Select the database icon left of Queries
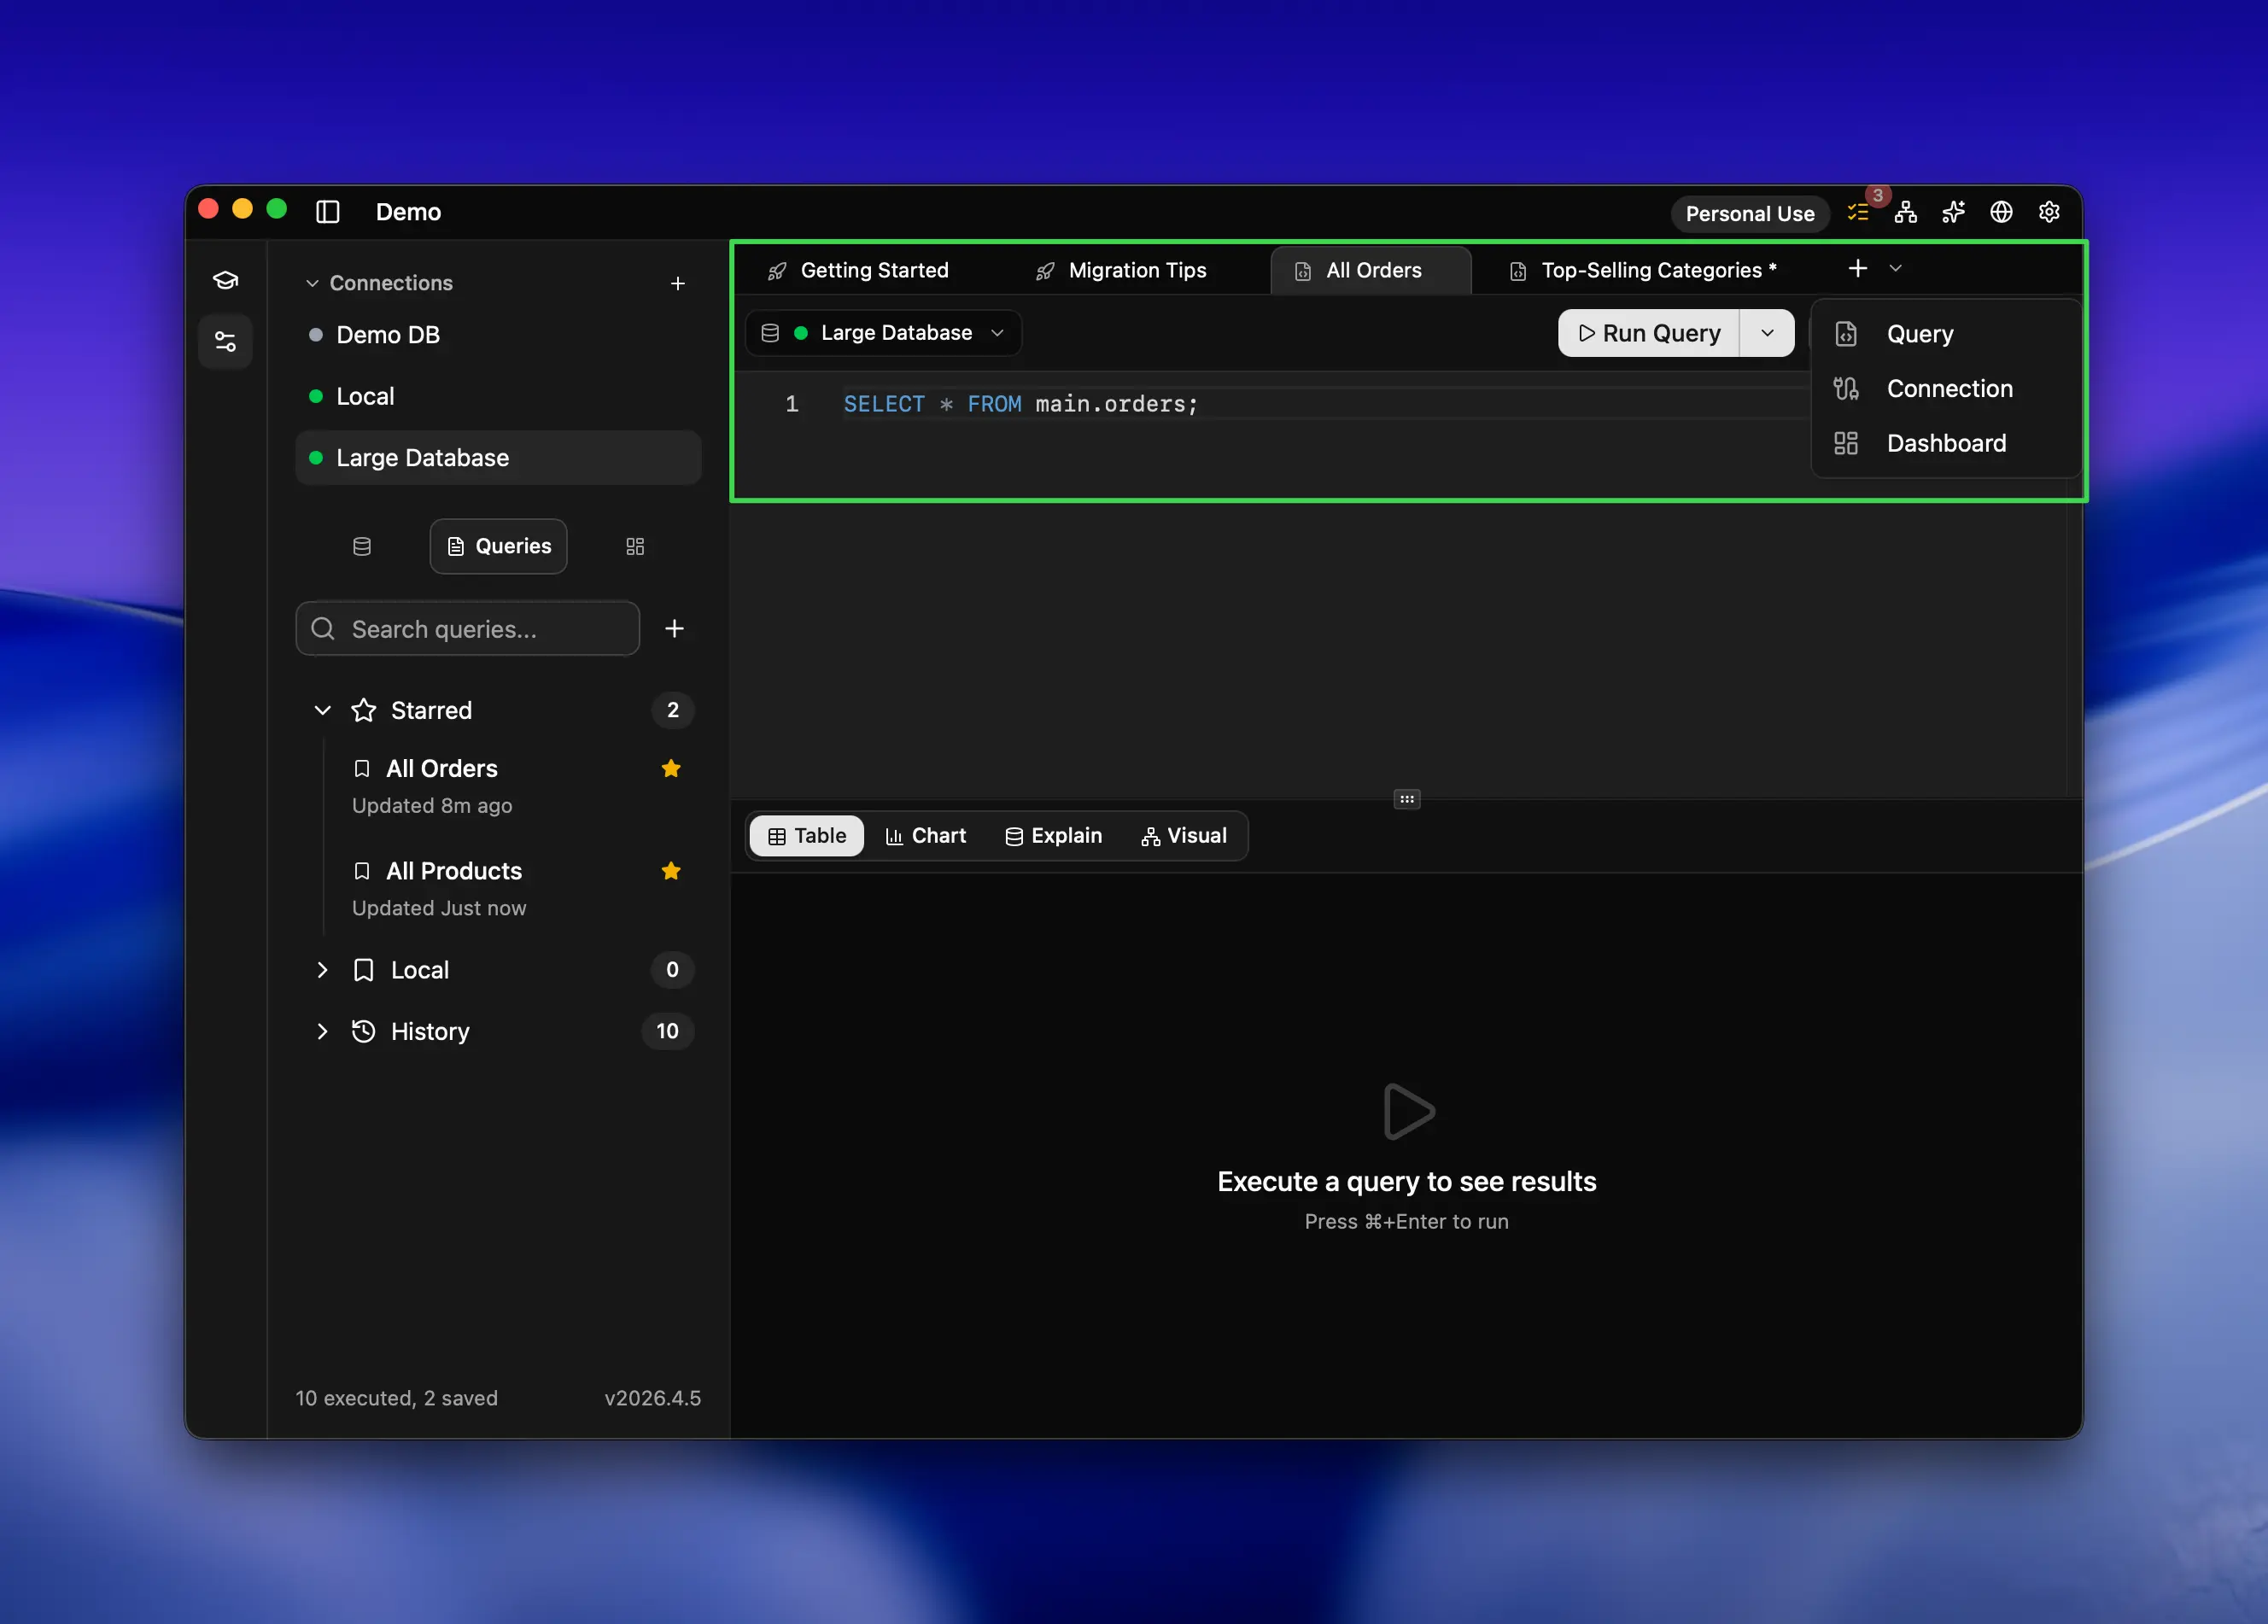This screenshot has height=1624, width=2268. point(362,546)
